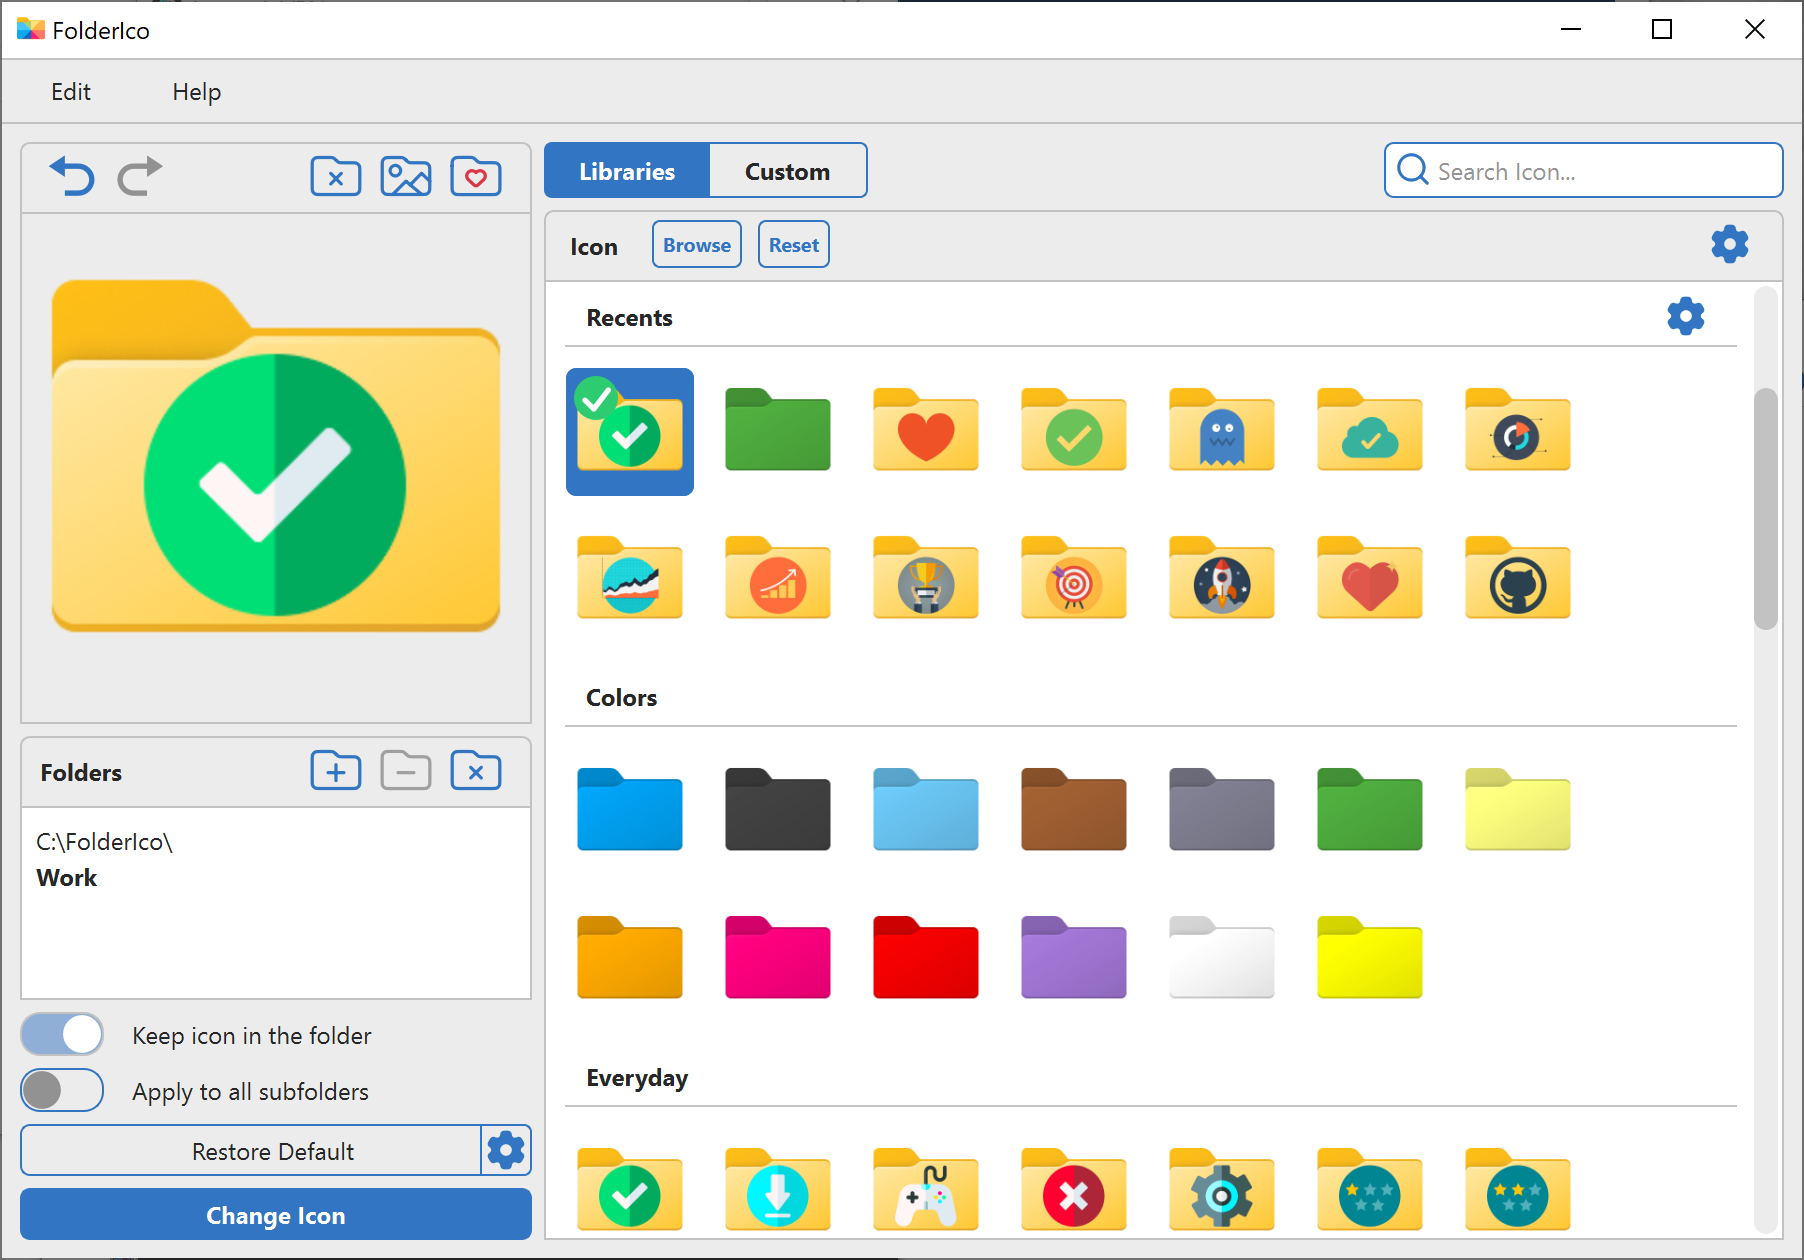Click the Search Icon field
Image resolution: width=1804 pixels, height=1260 pixels.
[x=1583, y=170]
